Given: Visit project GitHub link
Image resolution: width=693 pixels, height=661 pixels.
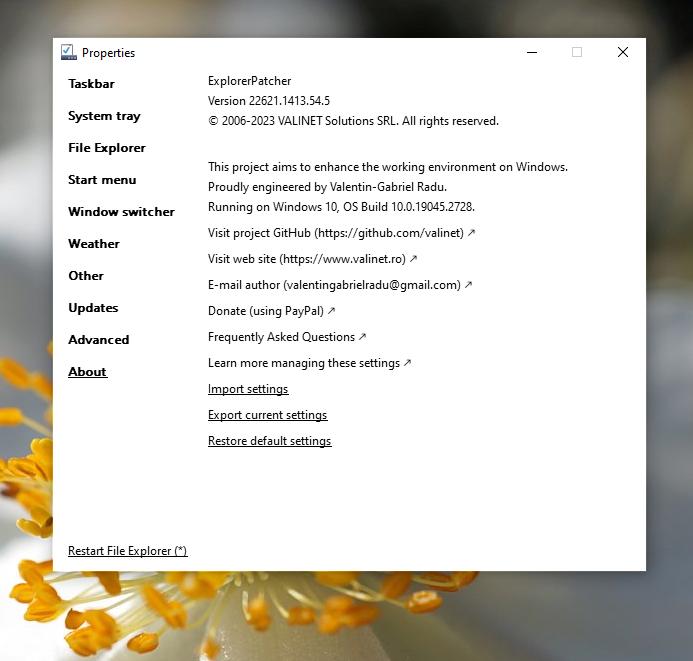Looking at the screenshot, I should (x=341, y=233).
